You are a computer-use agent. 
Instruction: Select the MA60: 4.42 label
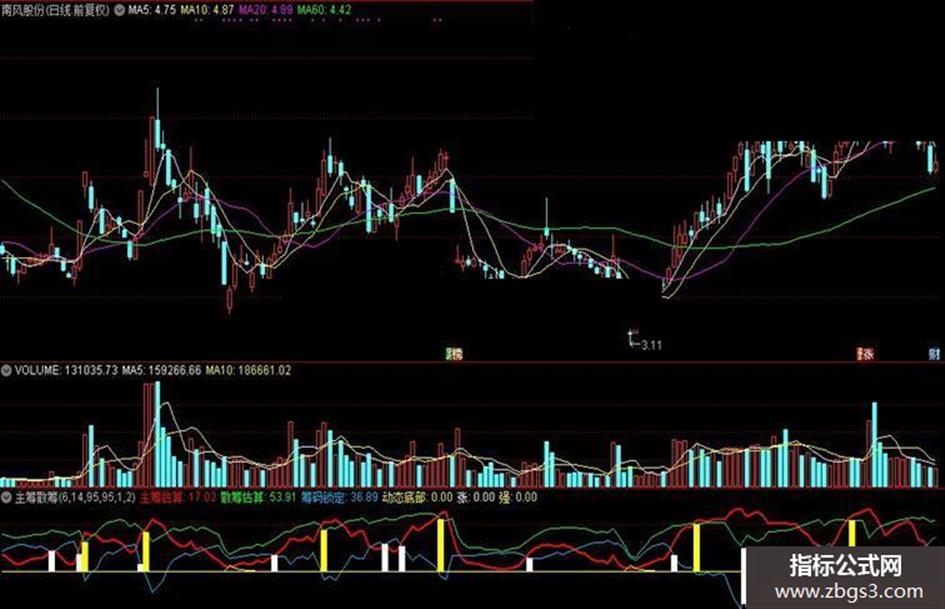(324, 10)
